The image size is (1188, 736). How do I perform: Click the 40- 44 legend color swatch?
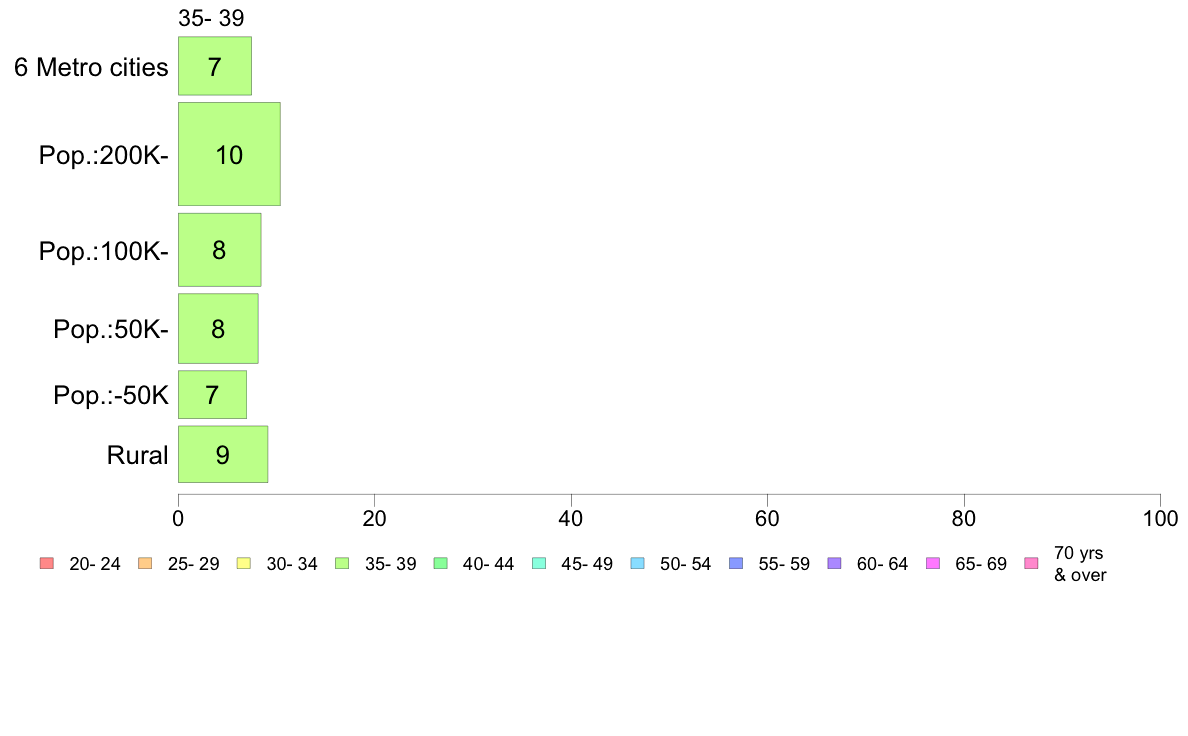(x=441, y=563)
